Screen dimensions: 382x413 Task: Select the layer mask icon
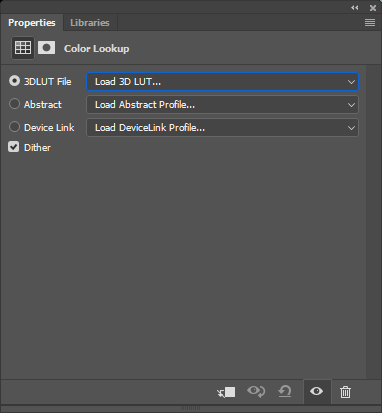(x=46, y=48)
